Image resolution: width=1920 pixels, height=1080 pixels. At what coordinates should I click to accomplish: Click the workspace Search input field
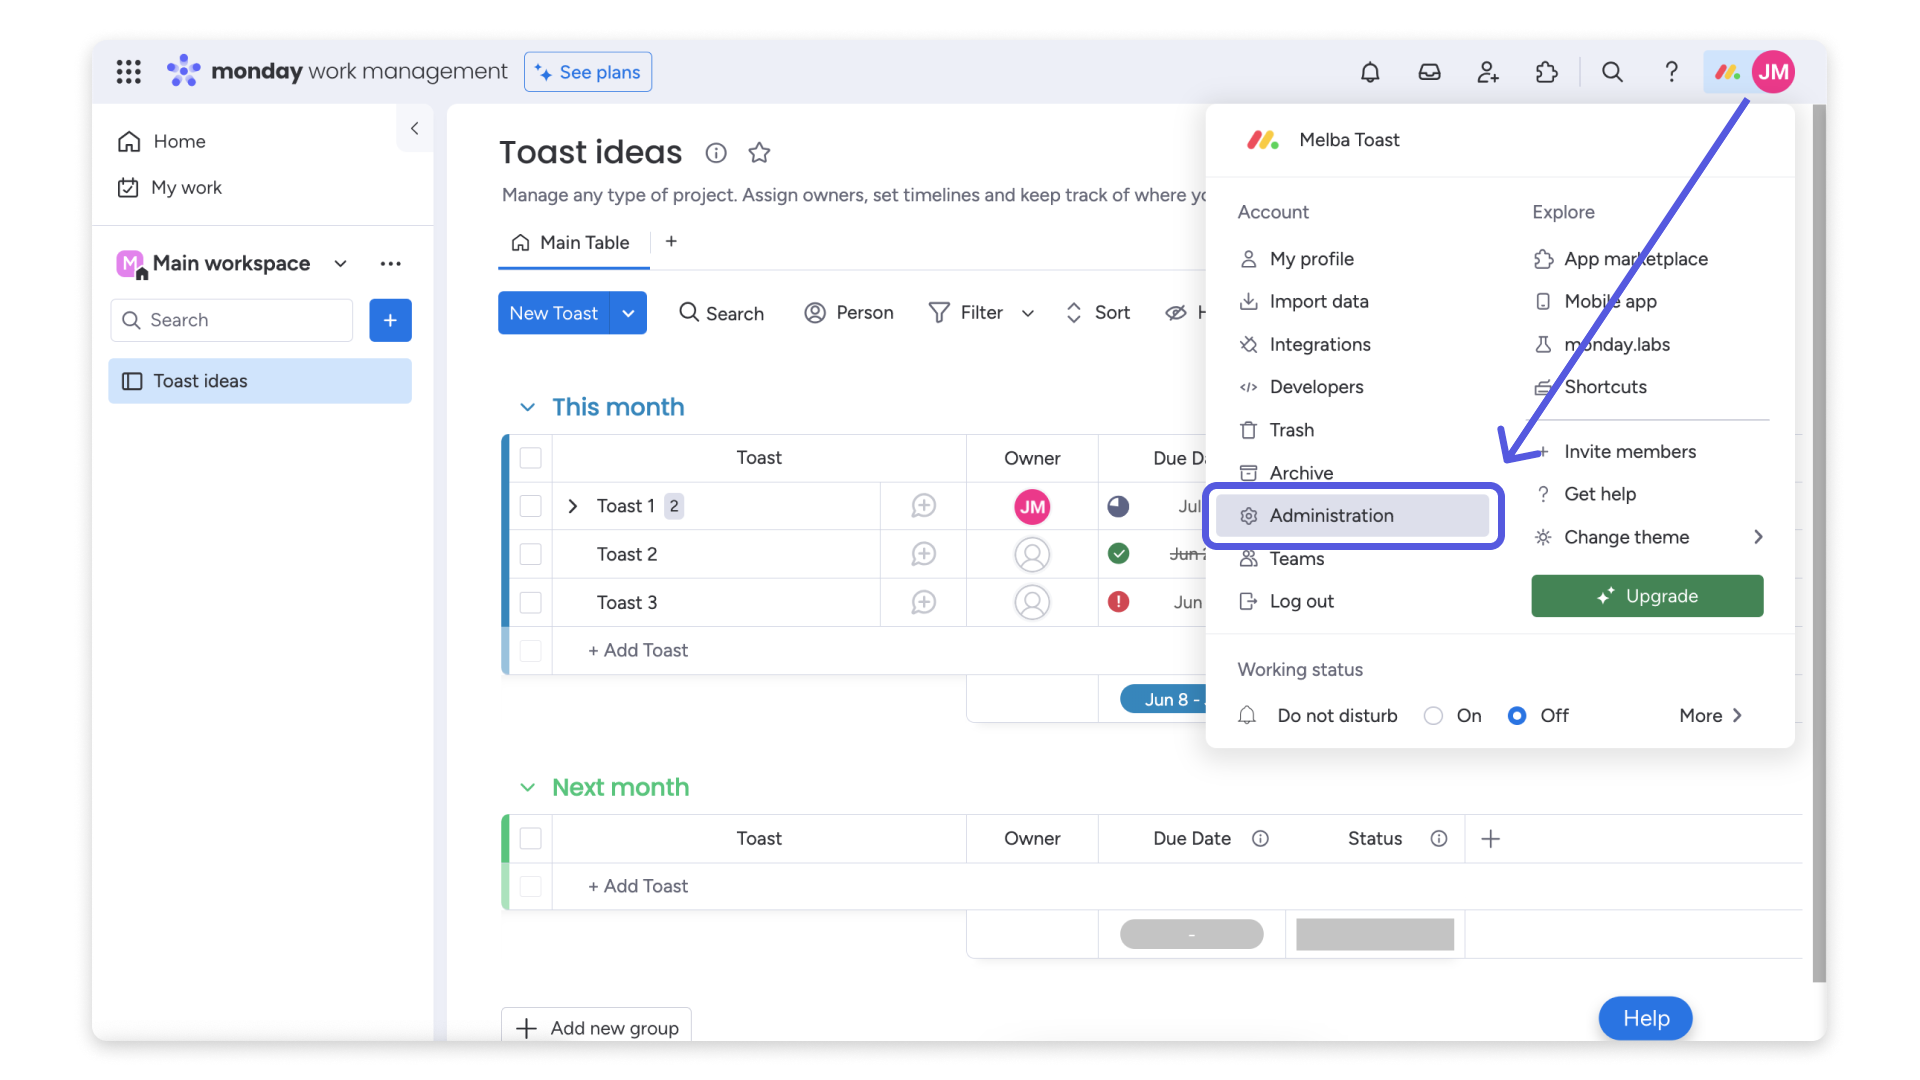pos(232,320)
